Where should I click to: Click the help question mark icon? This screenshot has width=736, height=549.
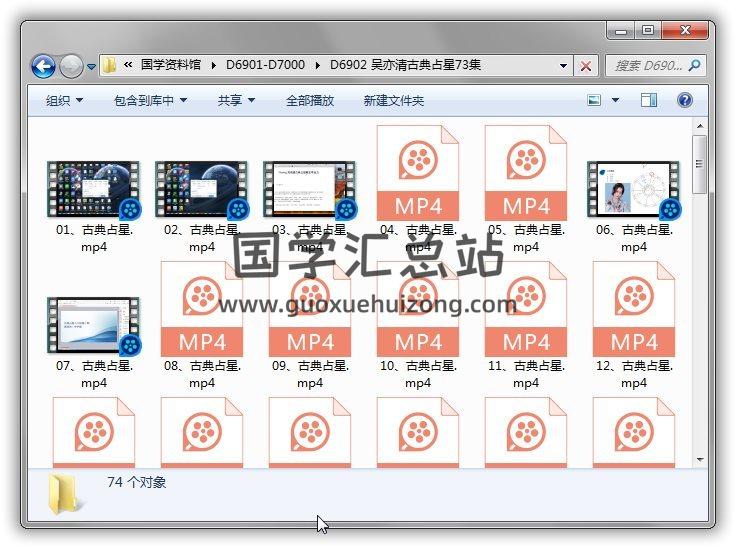pos(685,100)
